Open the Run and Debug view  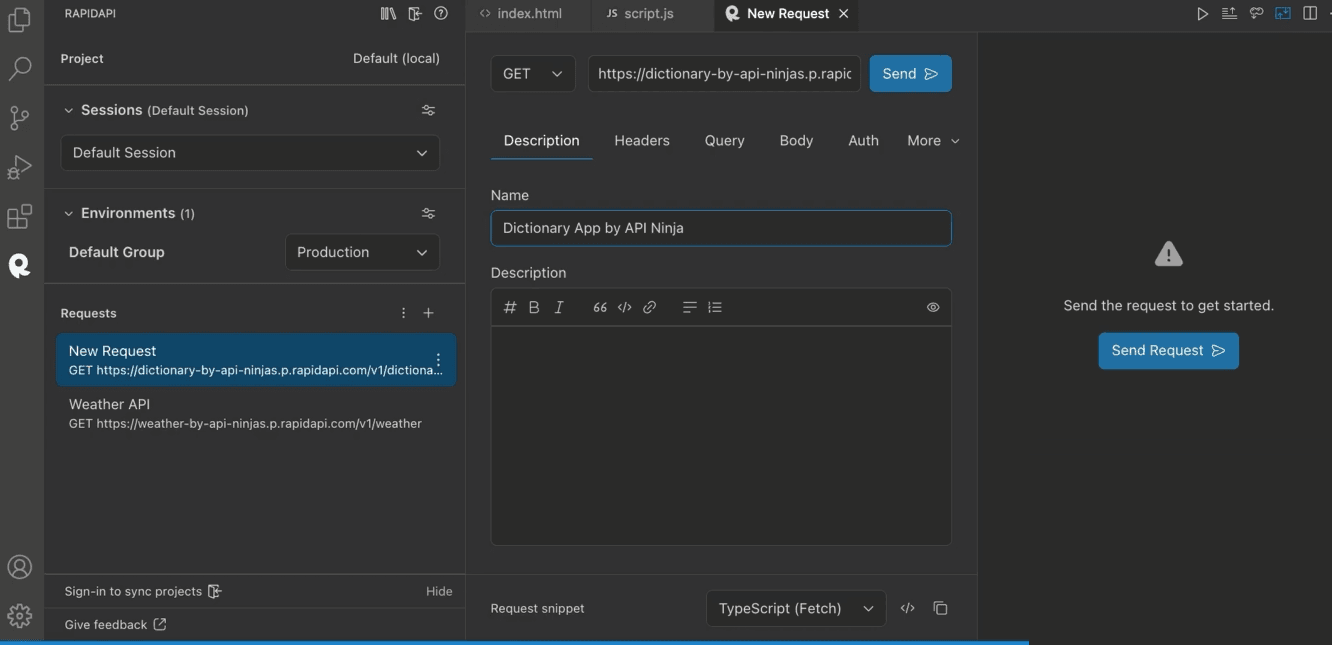20,166
